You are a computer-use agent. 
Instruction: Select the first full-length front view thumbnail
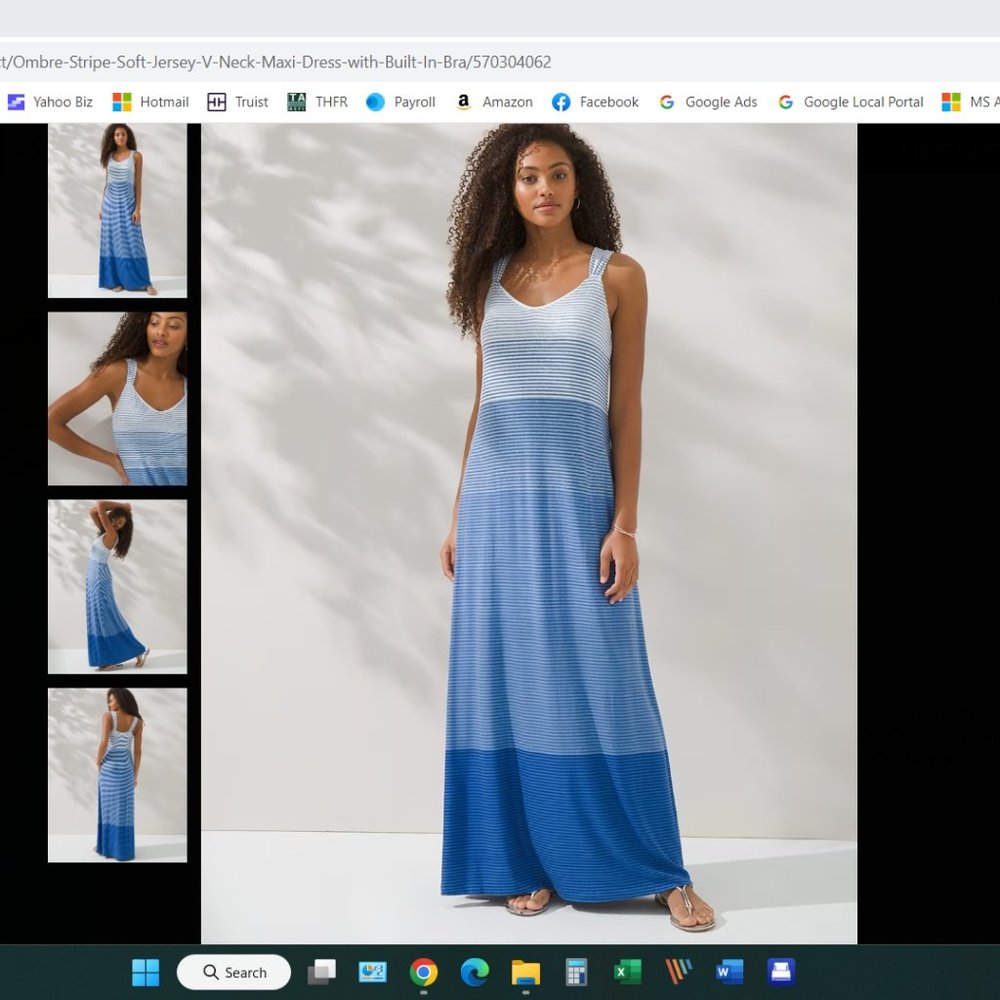117,210
